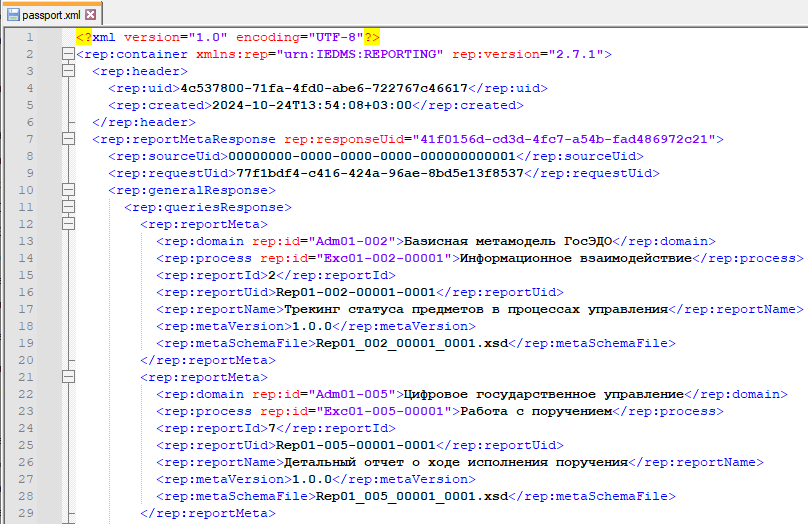Image resolution: width=808 pixels, height=524 pixels.
Task: Collapse the rep:header fold on line 3
Action: (68, 71)
